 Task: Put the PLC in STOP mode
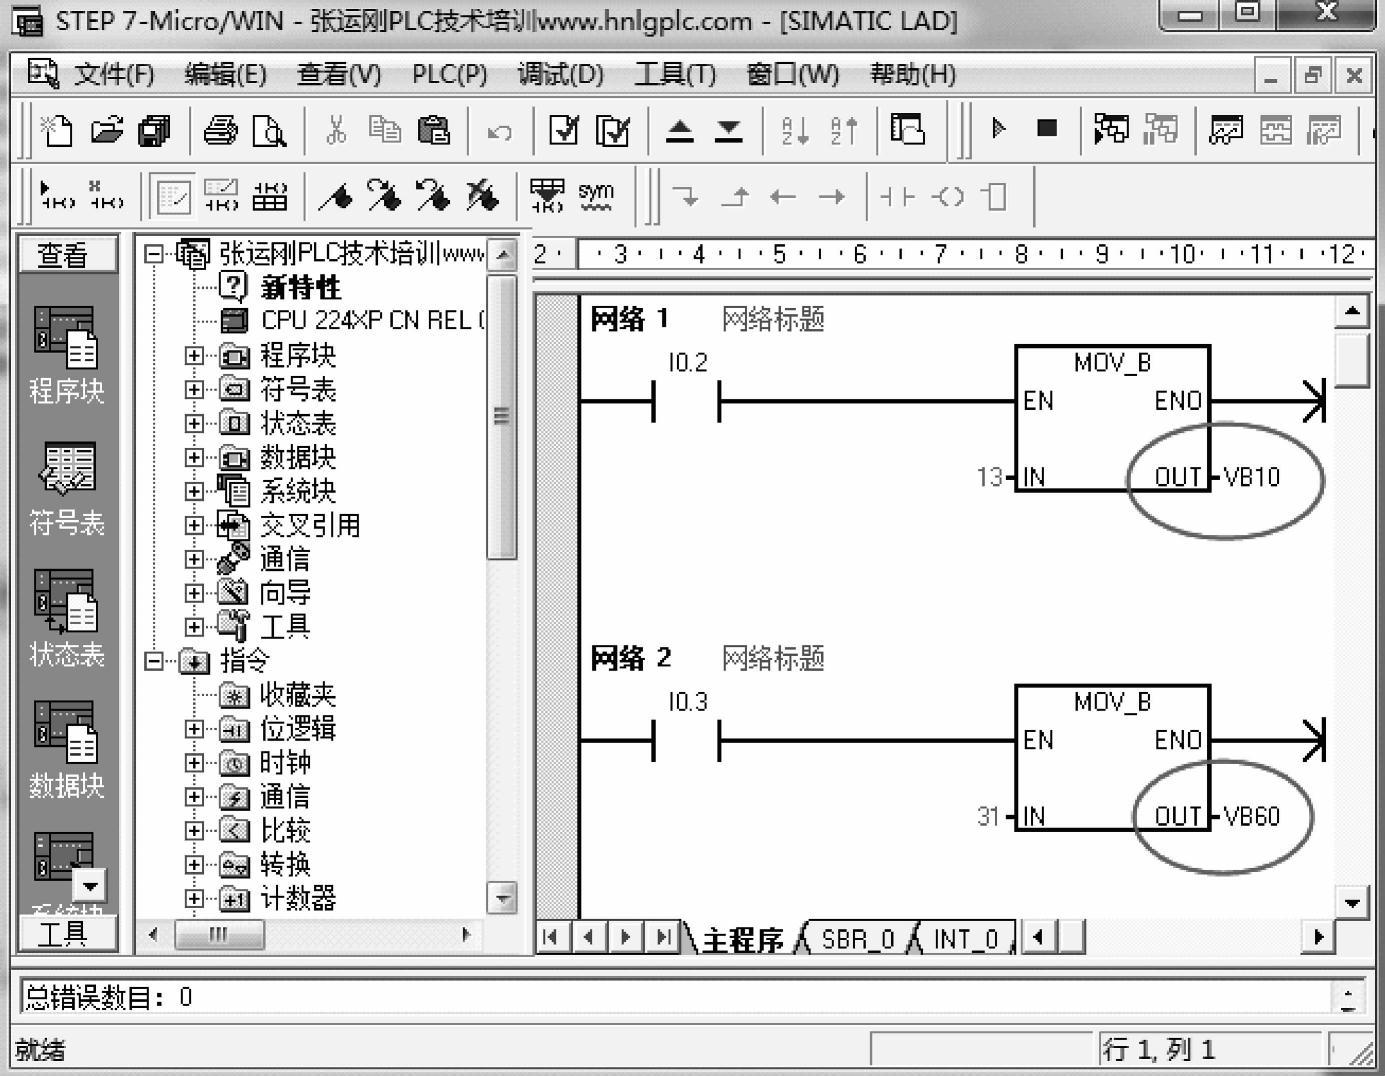(1047, 128)
